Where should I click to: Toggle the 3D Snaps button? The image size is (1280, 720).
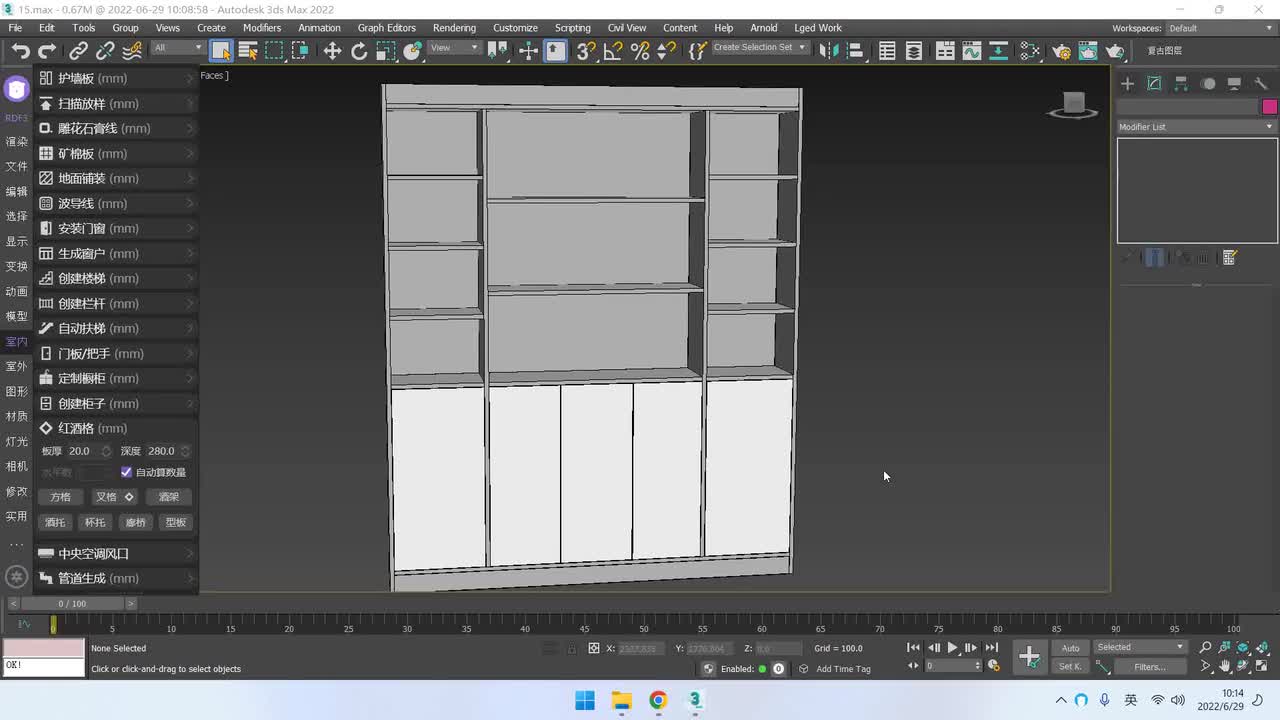click(x=586, y=51)
